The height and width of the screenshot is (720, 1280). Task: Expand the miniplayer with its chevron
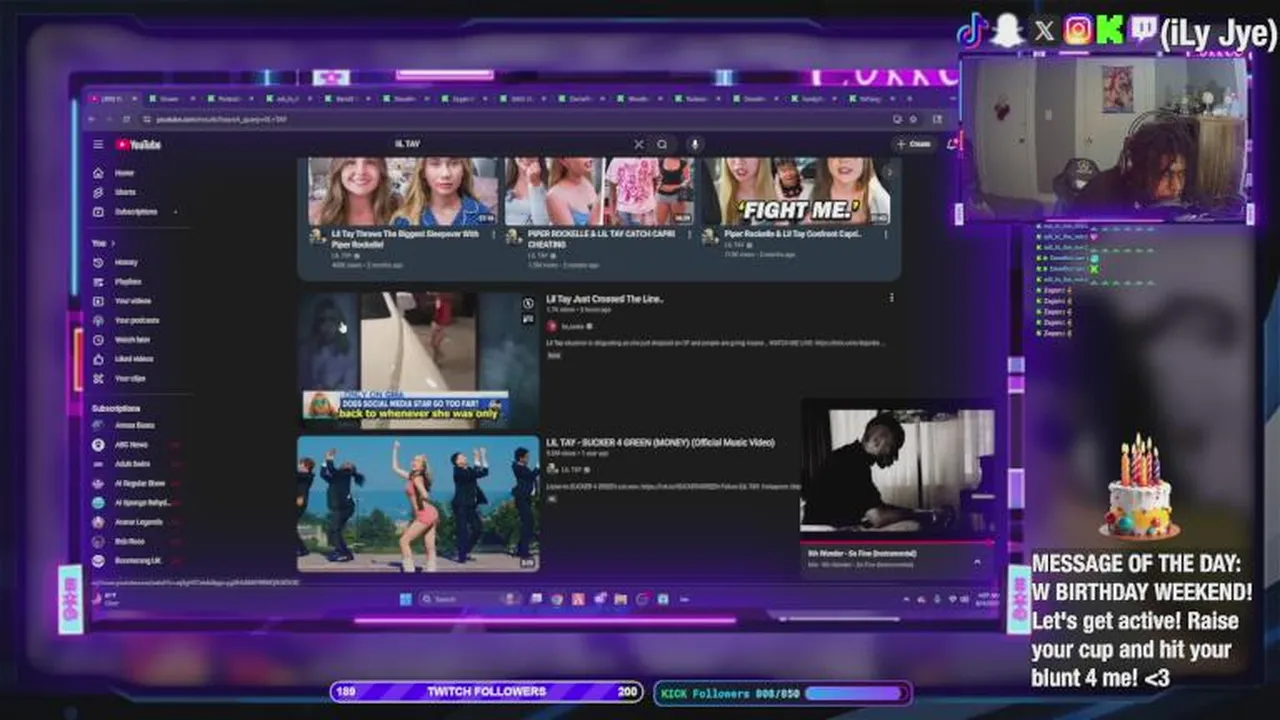[x=977, y=561]
